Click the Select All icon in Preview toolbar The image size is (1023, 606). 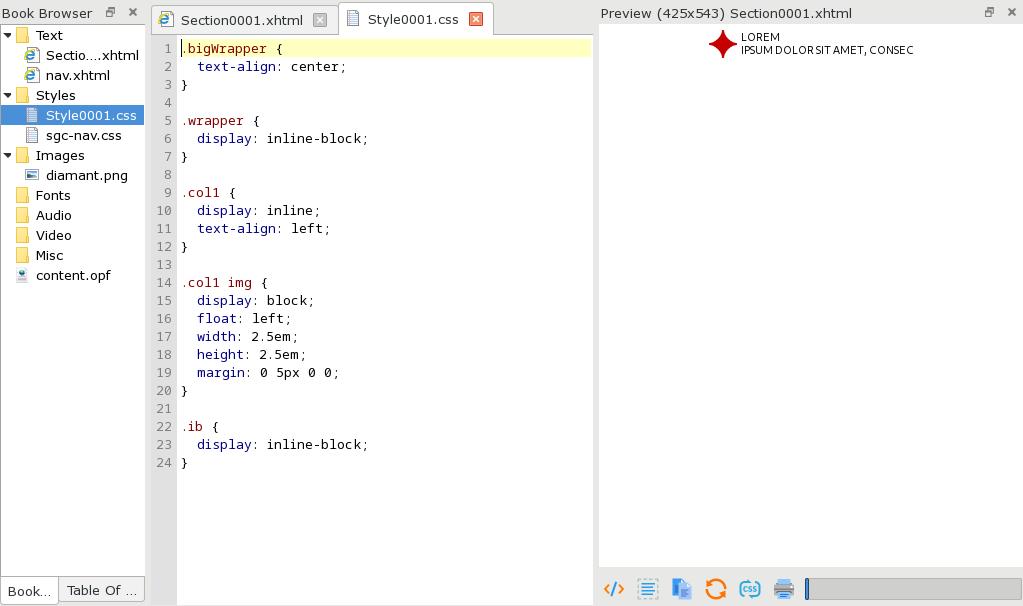pyautogui.click(x=647, y=589)
